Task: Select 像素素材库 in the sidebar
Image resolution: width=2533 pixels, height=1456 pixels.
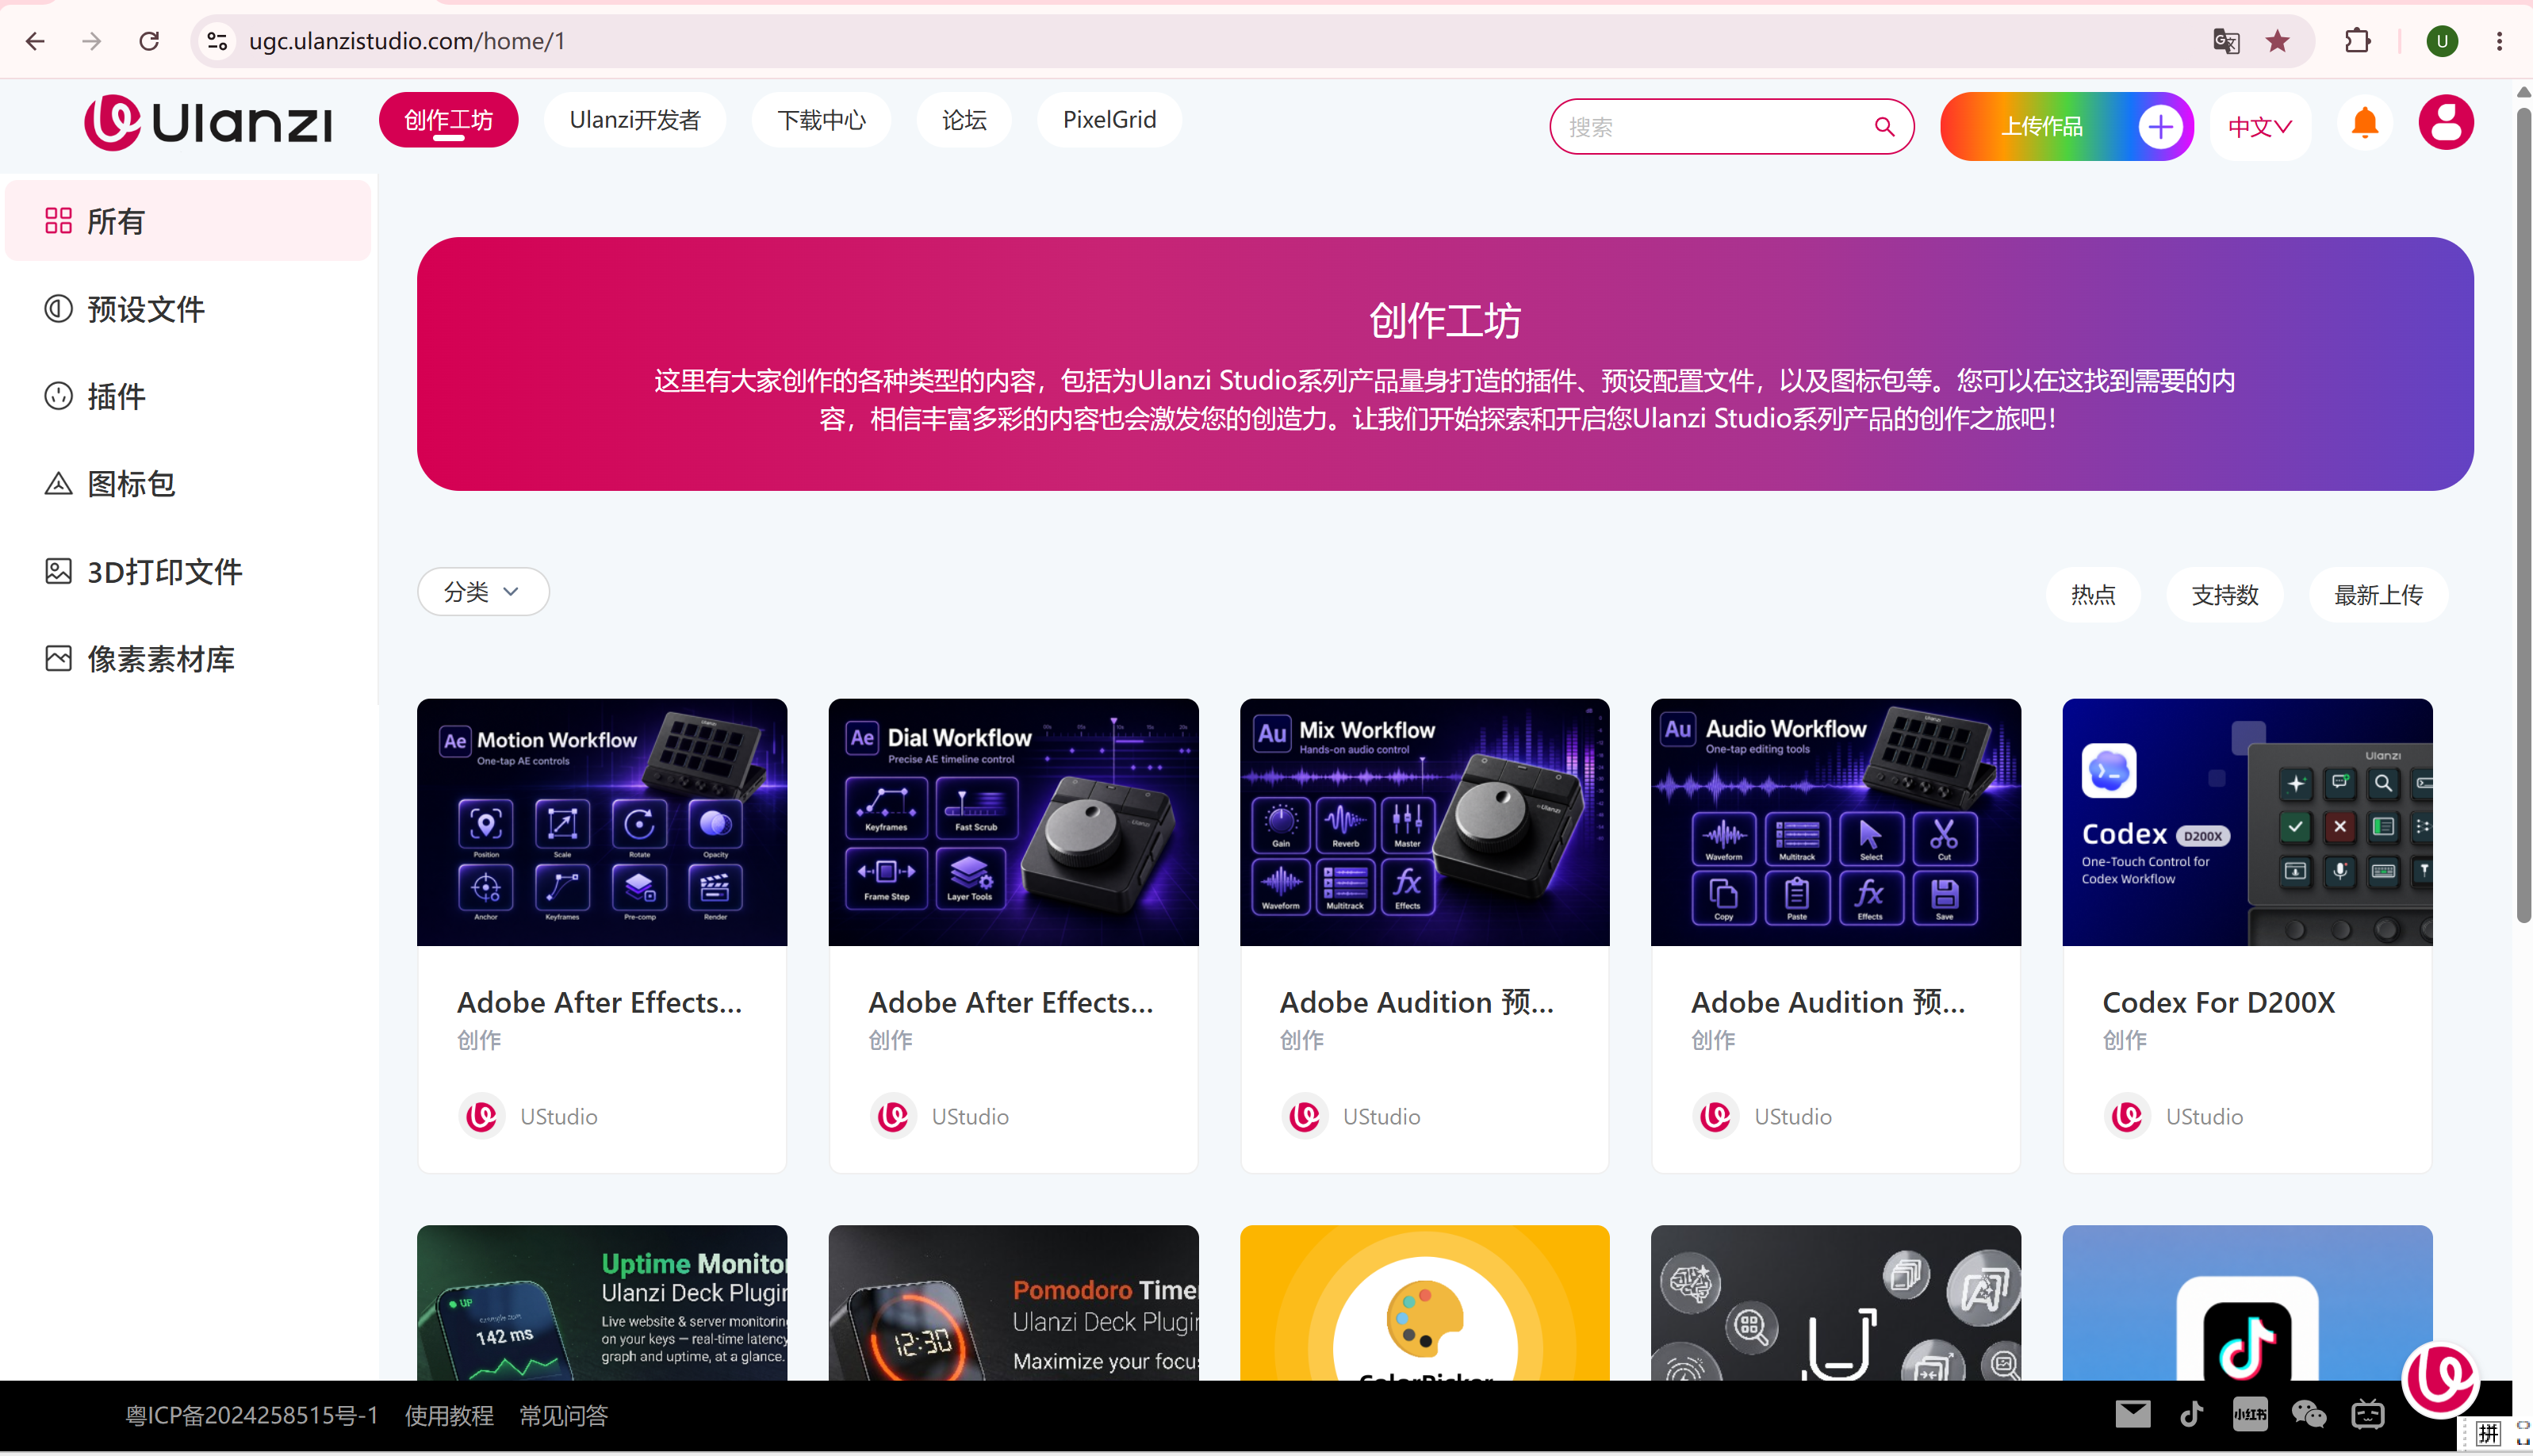Action: tap(188, 659)
